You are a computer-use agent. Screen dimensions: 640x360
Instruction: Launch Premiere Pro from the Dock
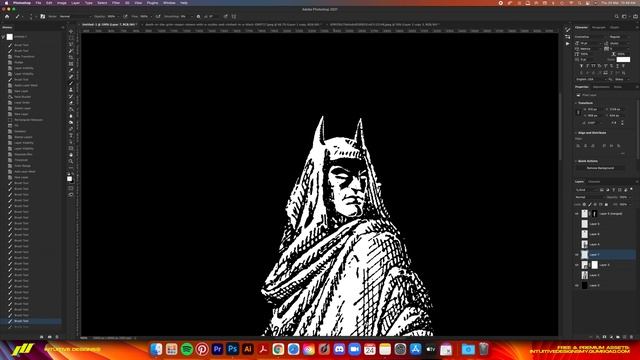(217, 349)
